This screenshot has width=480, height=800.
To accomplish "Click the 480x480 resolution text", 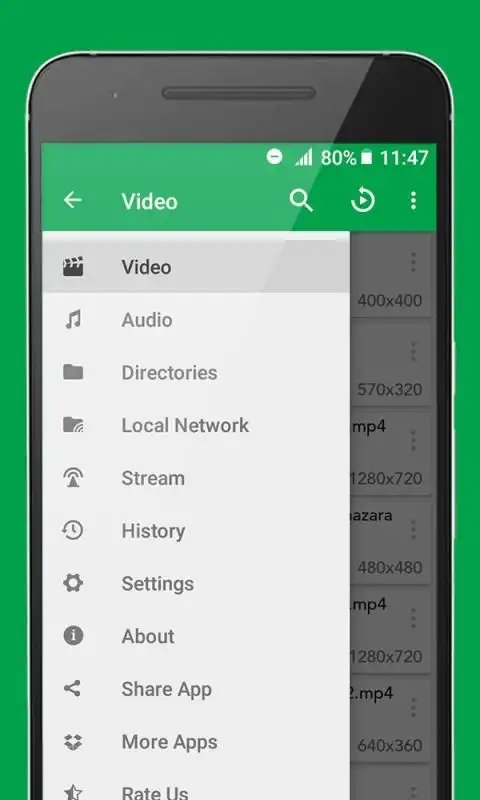I will (x=390, y=567).
